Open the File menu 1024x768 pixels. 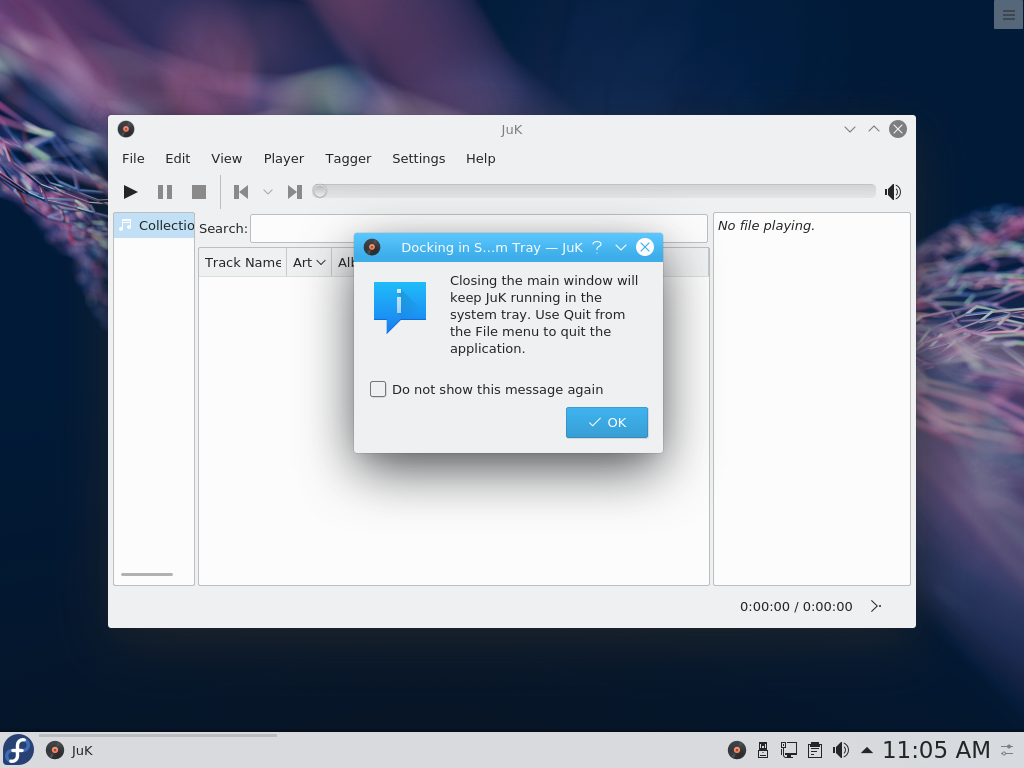133,159
